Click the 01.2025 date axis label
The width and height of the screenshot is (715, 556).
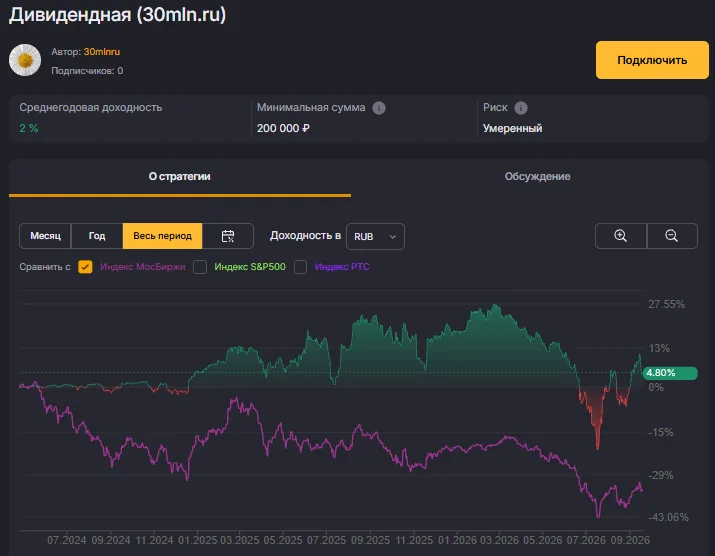click(x=197, y=540)
